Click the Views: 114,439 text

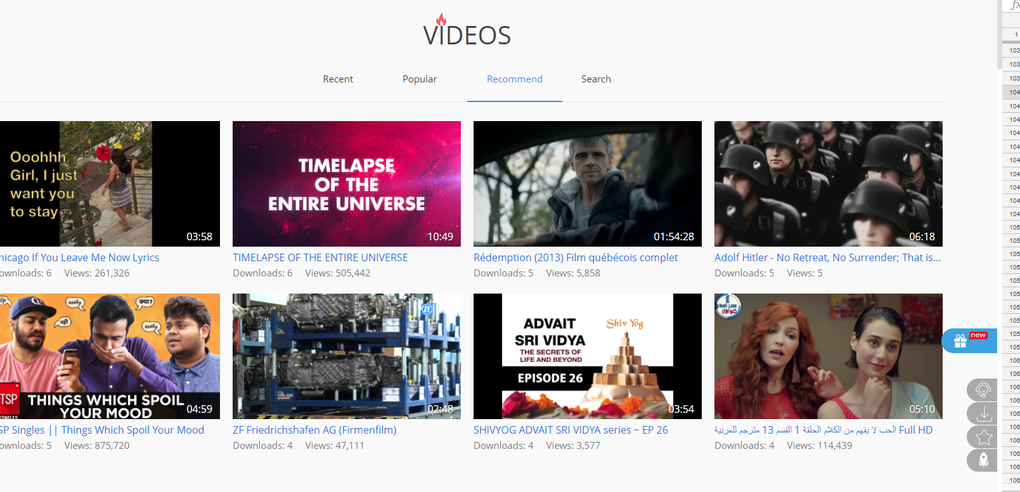coord(820,445)
